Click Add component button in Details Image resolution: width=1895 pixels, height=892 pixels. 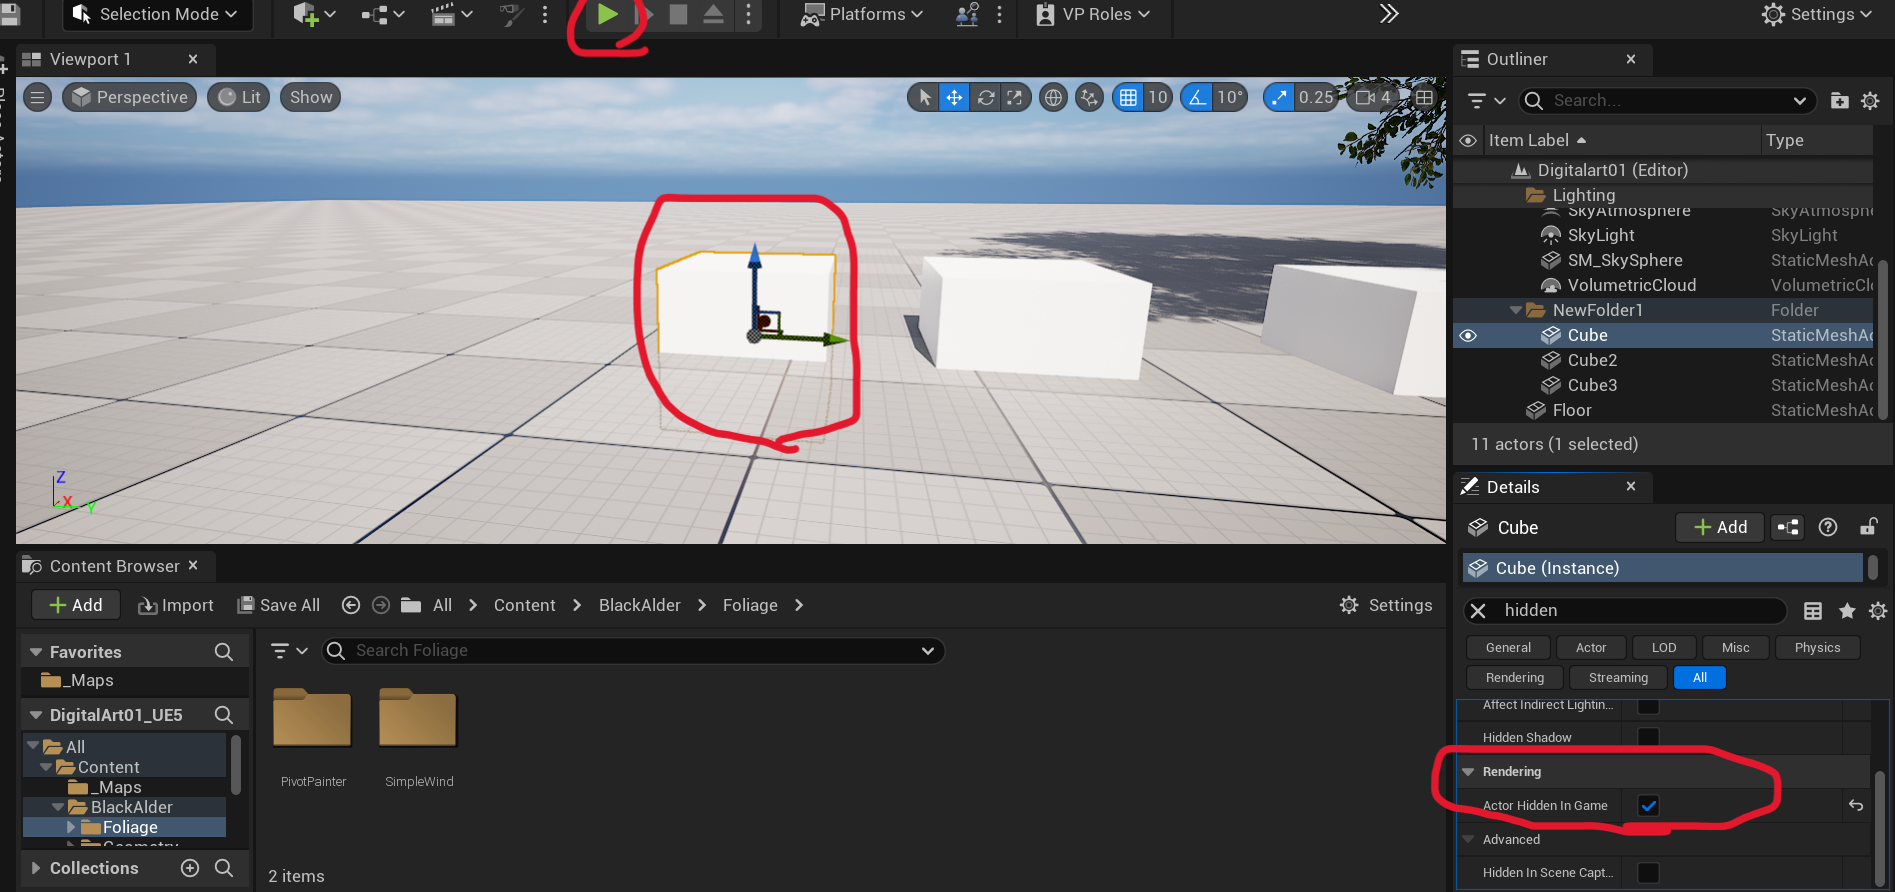(x=1720, y=527)
